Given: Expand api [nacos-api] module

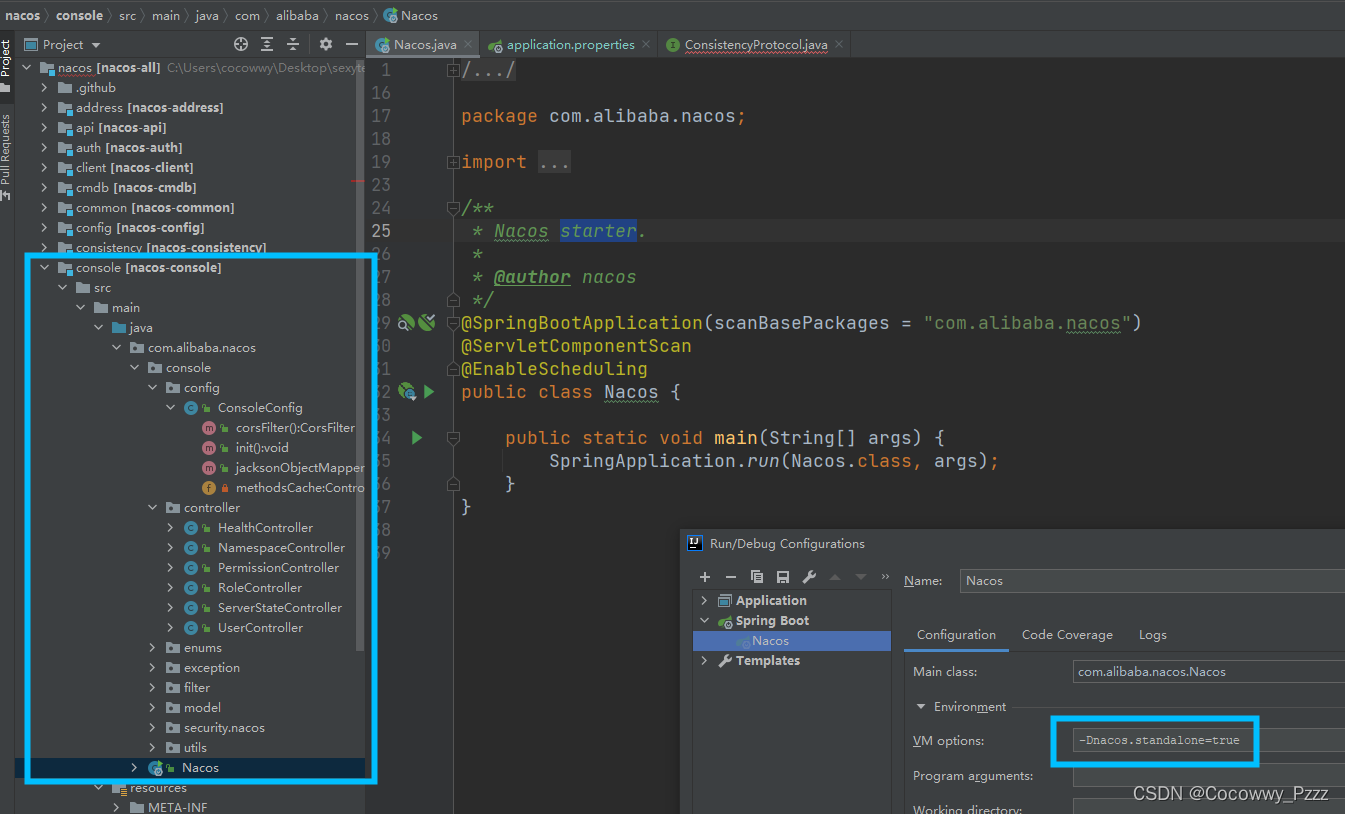Looking at the screenshot, I should (x=44, y=128).
